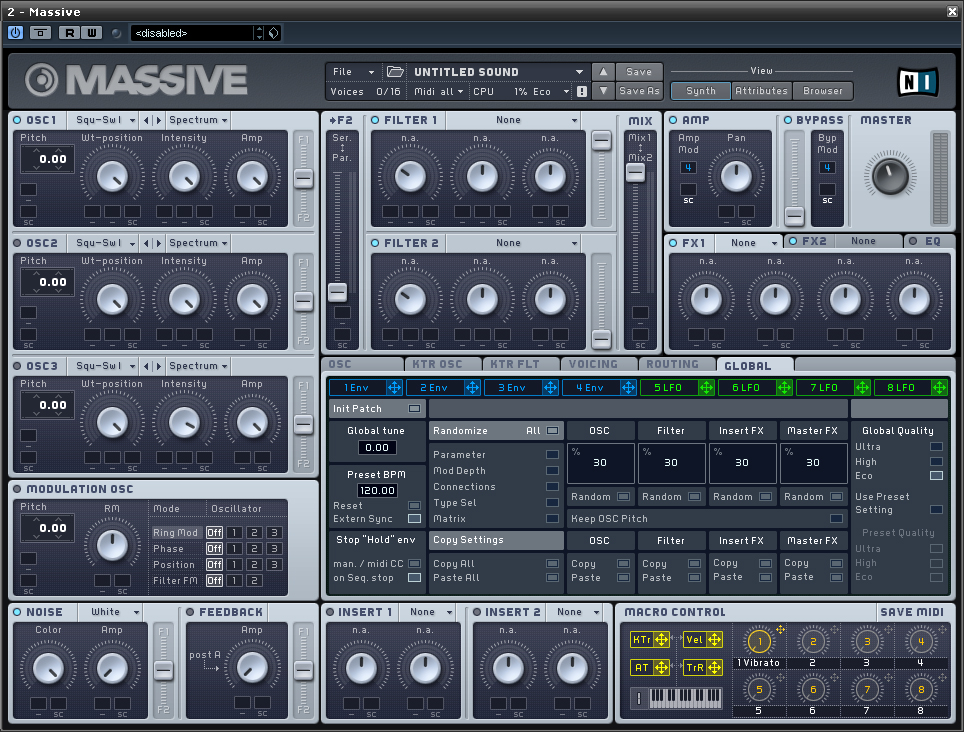The image size is (964, 732).
Task: Click OSC1 previous wavetable arrow
Action: 146,120
